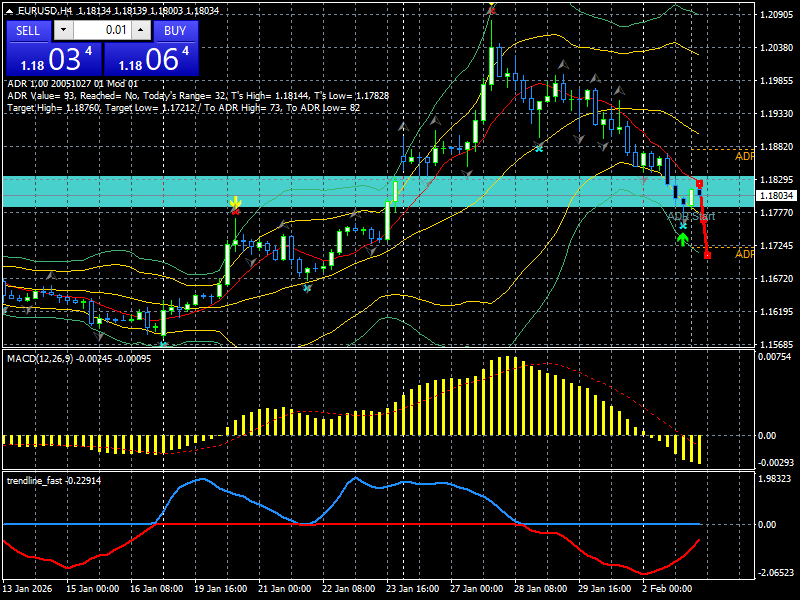Click cyan X marker below green arrow
Screen dimensions: 800x600
tap(683, 226)
